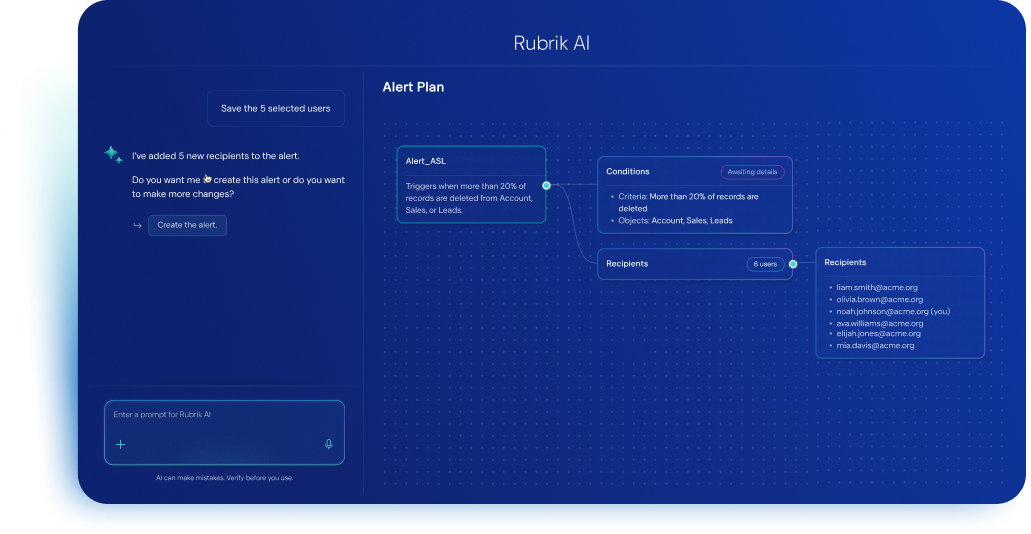This screenshot has height=534, width=1031.
Task: Click the Awaiting details badge
Action: click(x=752, y=172)
